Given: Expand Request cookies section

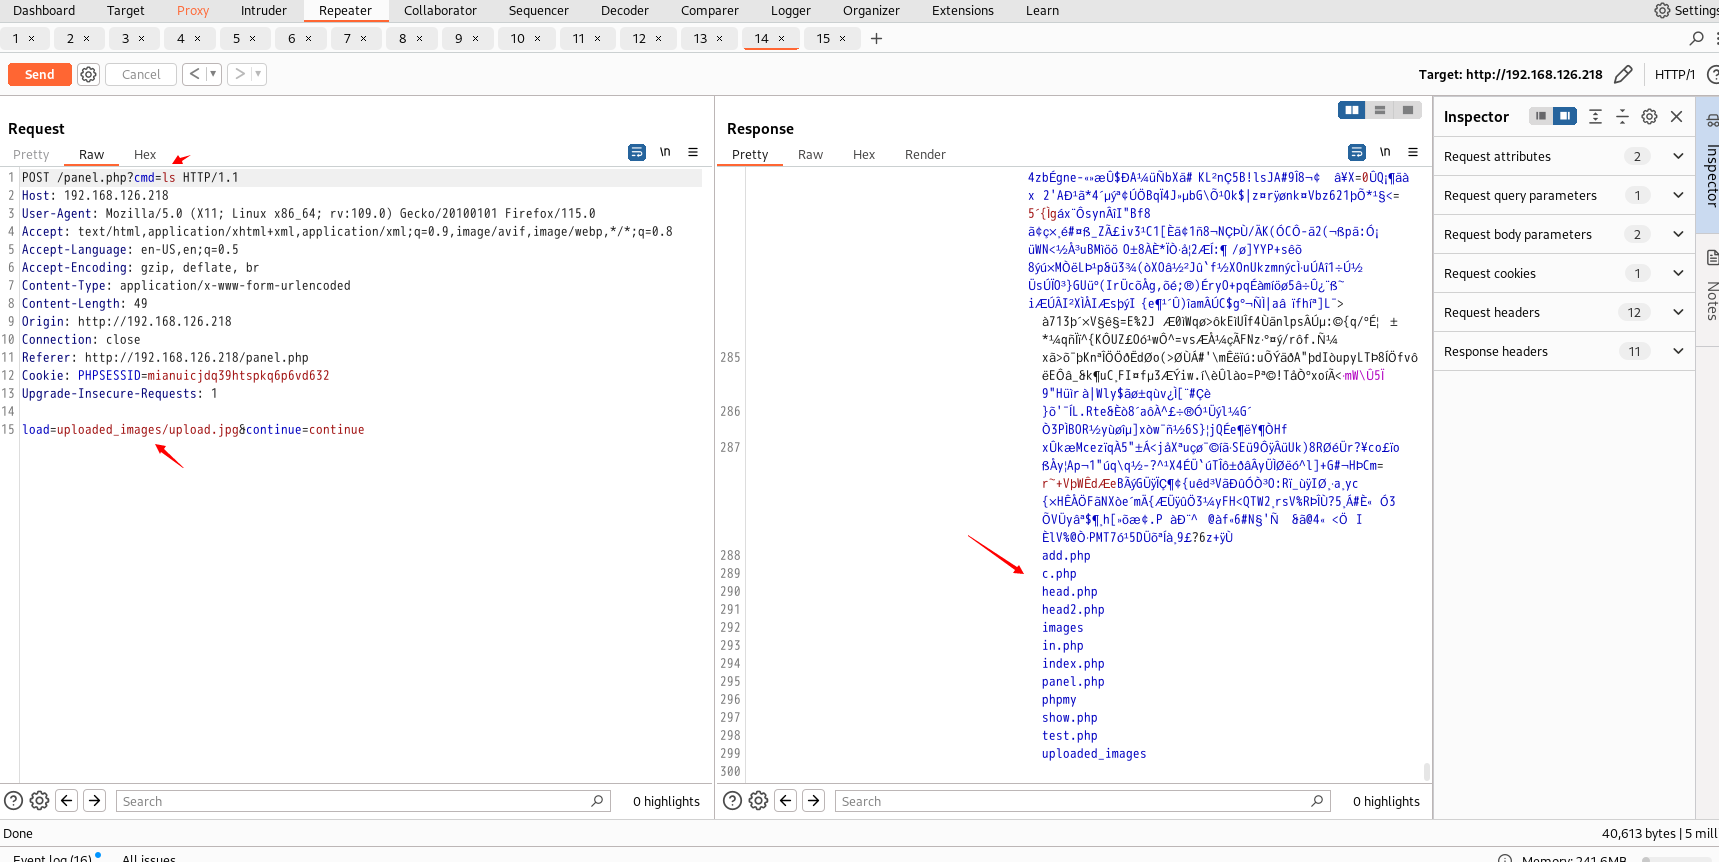Looking at the screenshot, I should click(x=1564, y=273).
